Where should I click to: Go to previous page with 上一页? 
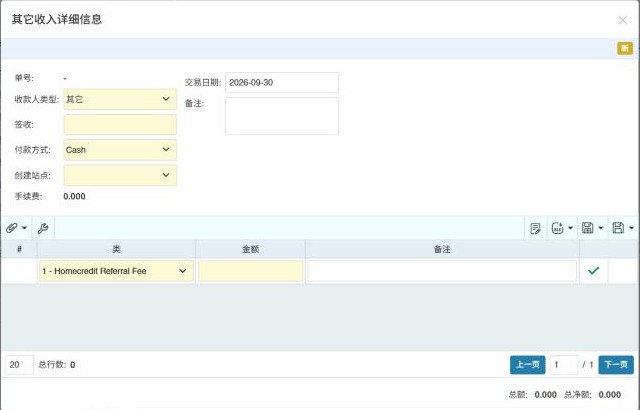click(527, 365)
